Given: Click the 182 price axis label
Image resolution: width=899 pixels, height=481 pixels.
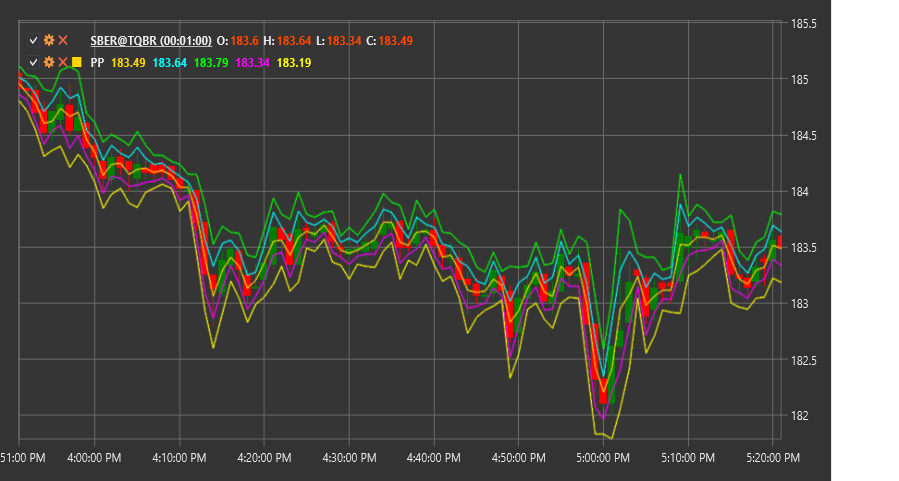Looking at the screenshot, I should click(800, 415).
